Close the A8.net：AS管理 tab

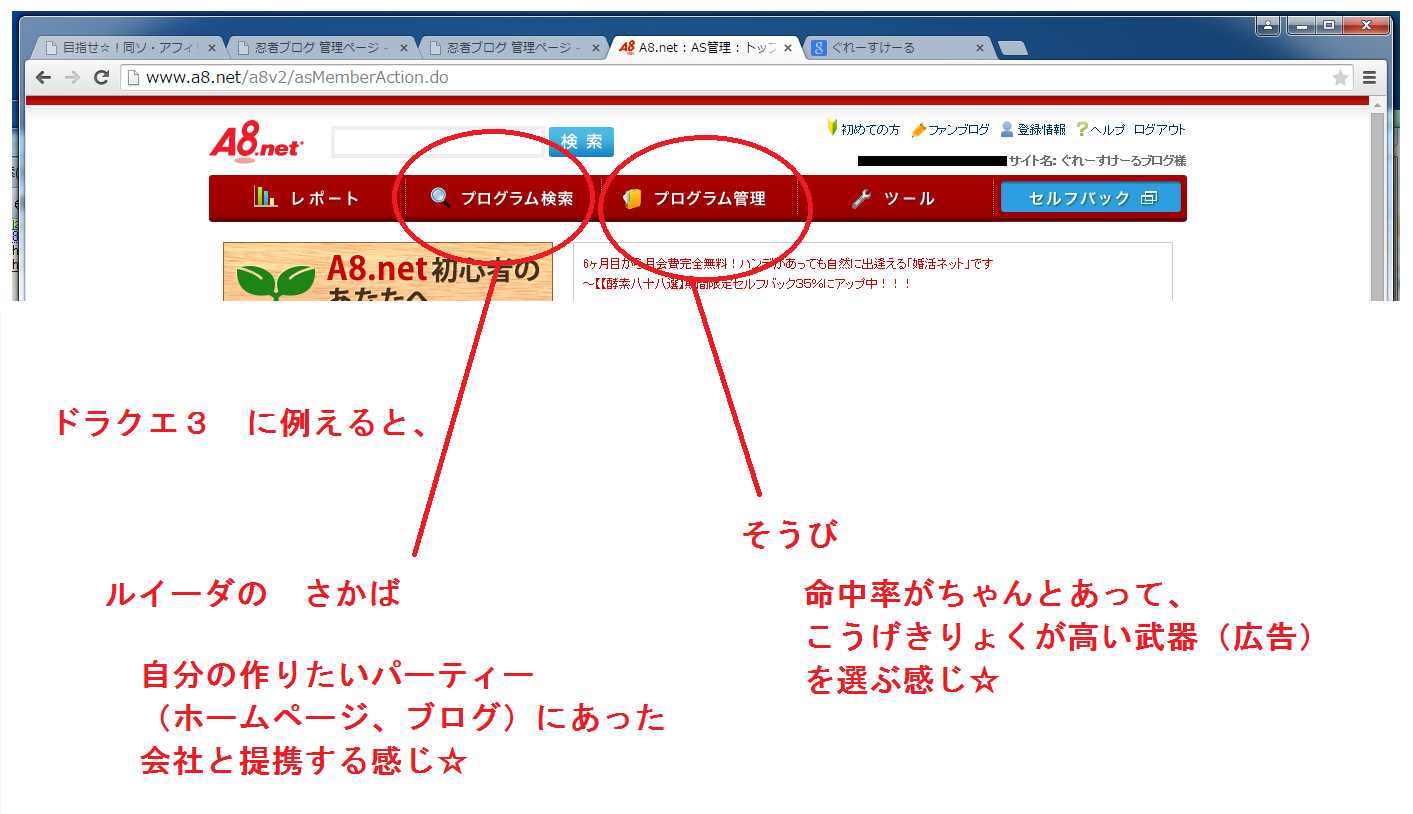tap(788, 48)
